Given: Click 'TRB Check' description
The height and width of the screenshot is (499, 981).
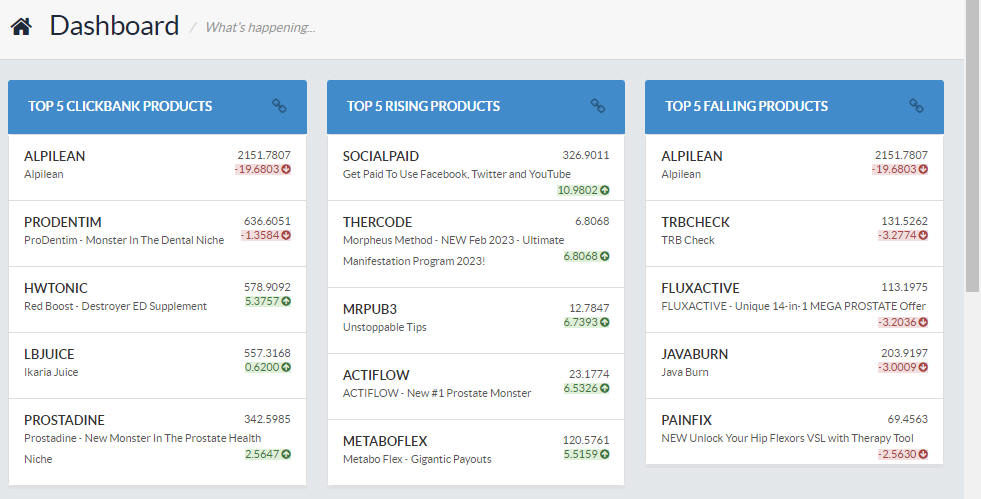Looking at the screenshot, I should point(688,240).
